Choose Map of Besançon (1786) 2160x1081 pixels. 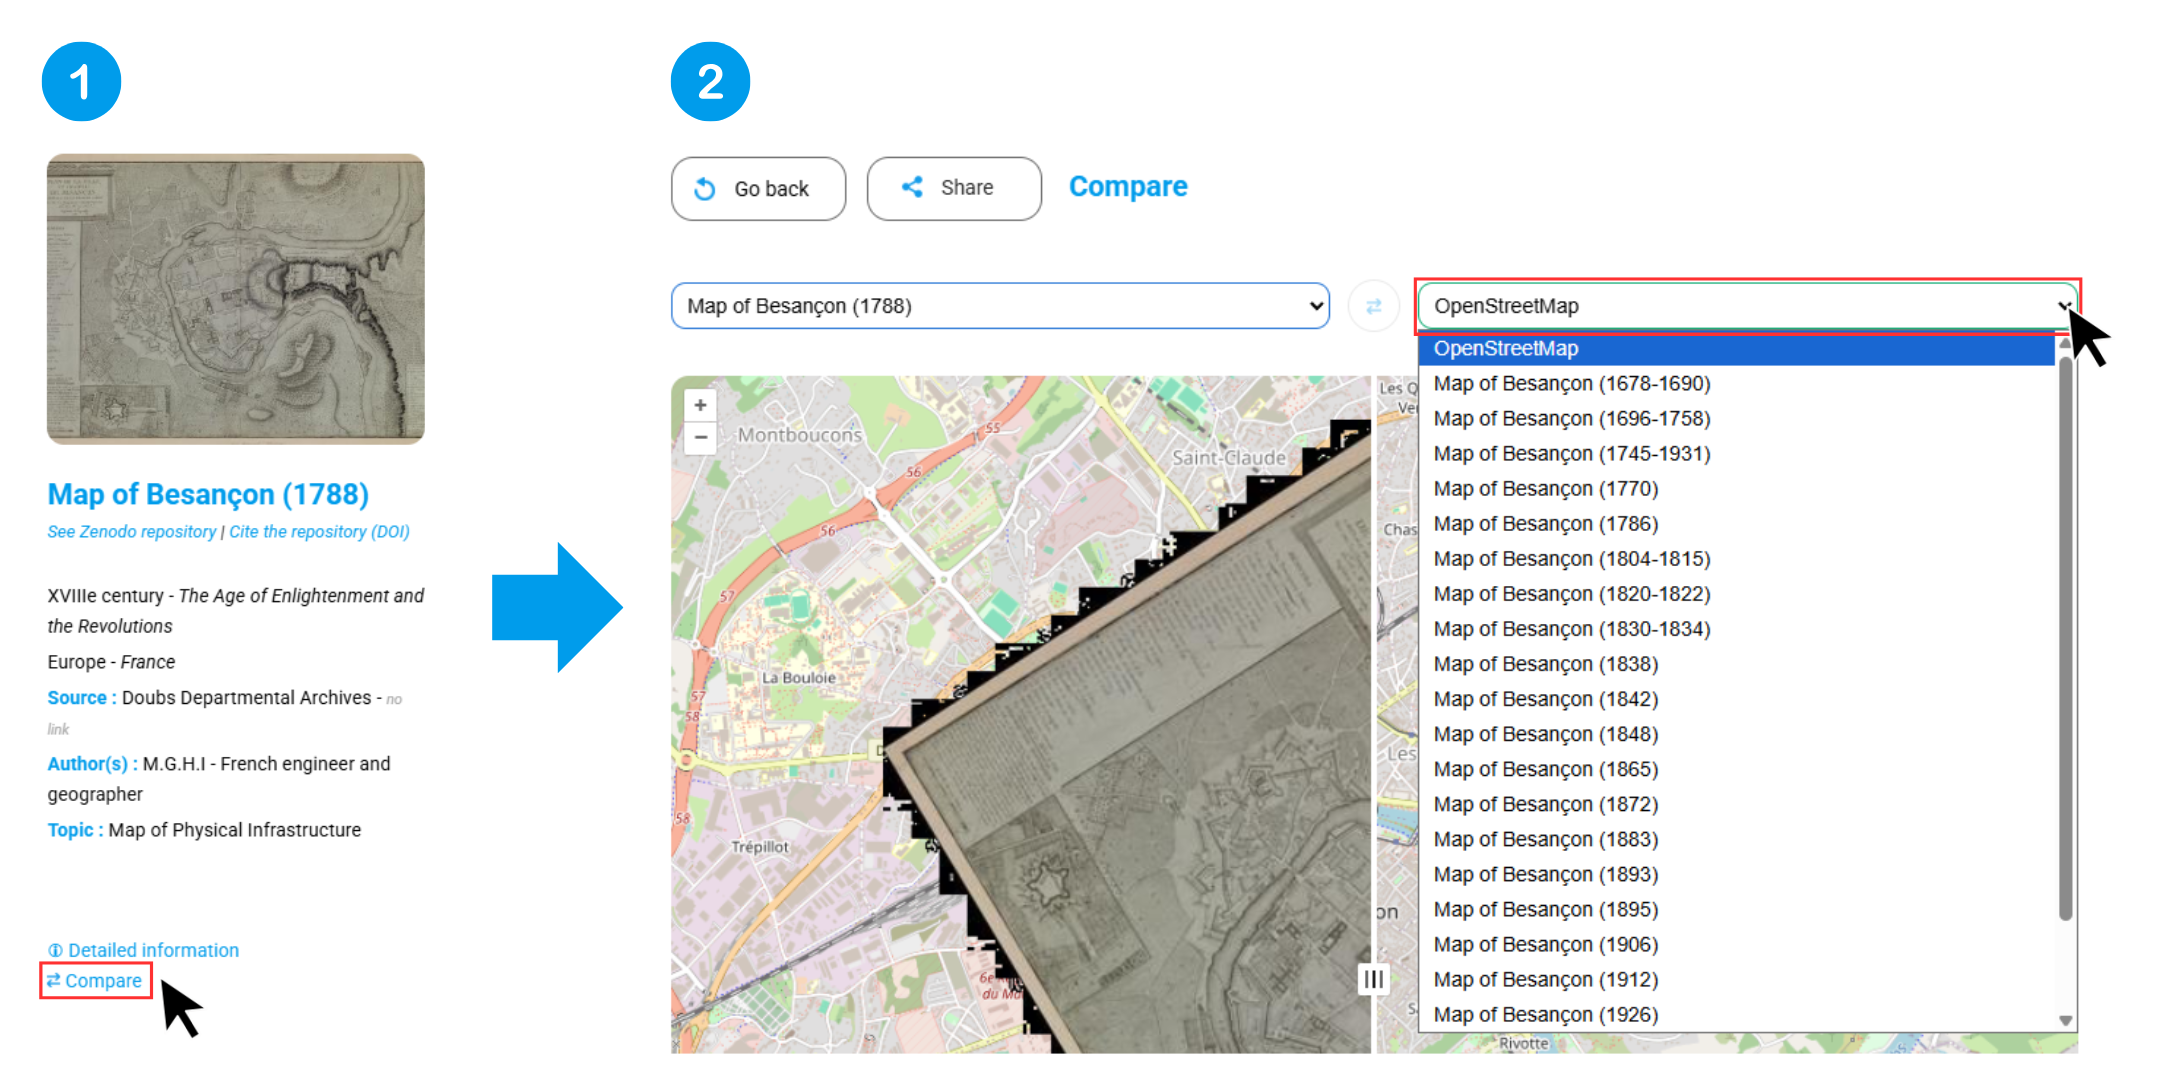coord(1736,523)
